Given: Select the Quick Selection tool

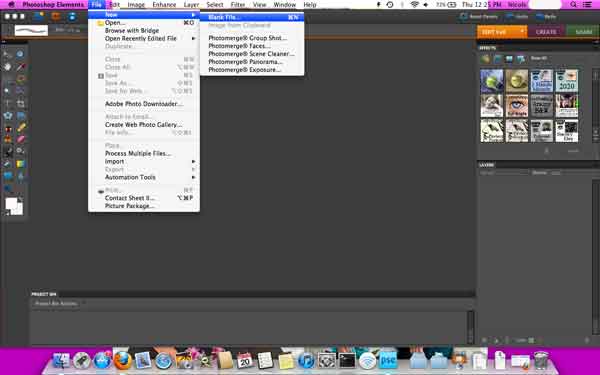Looking at the screenshot, I should pos(20,91).
